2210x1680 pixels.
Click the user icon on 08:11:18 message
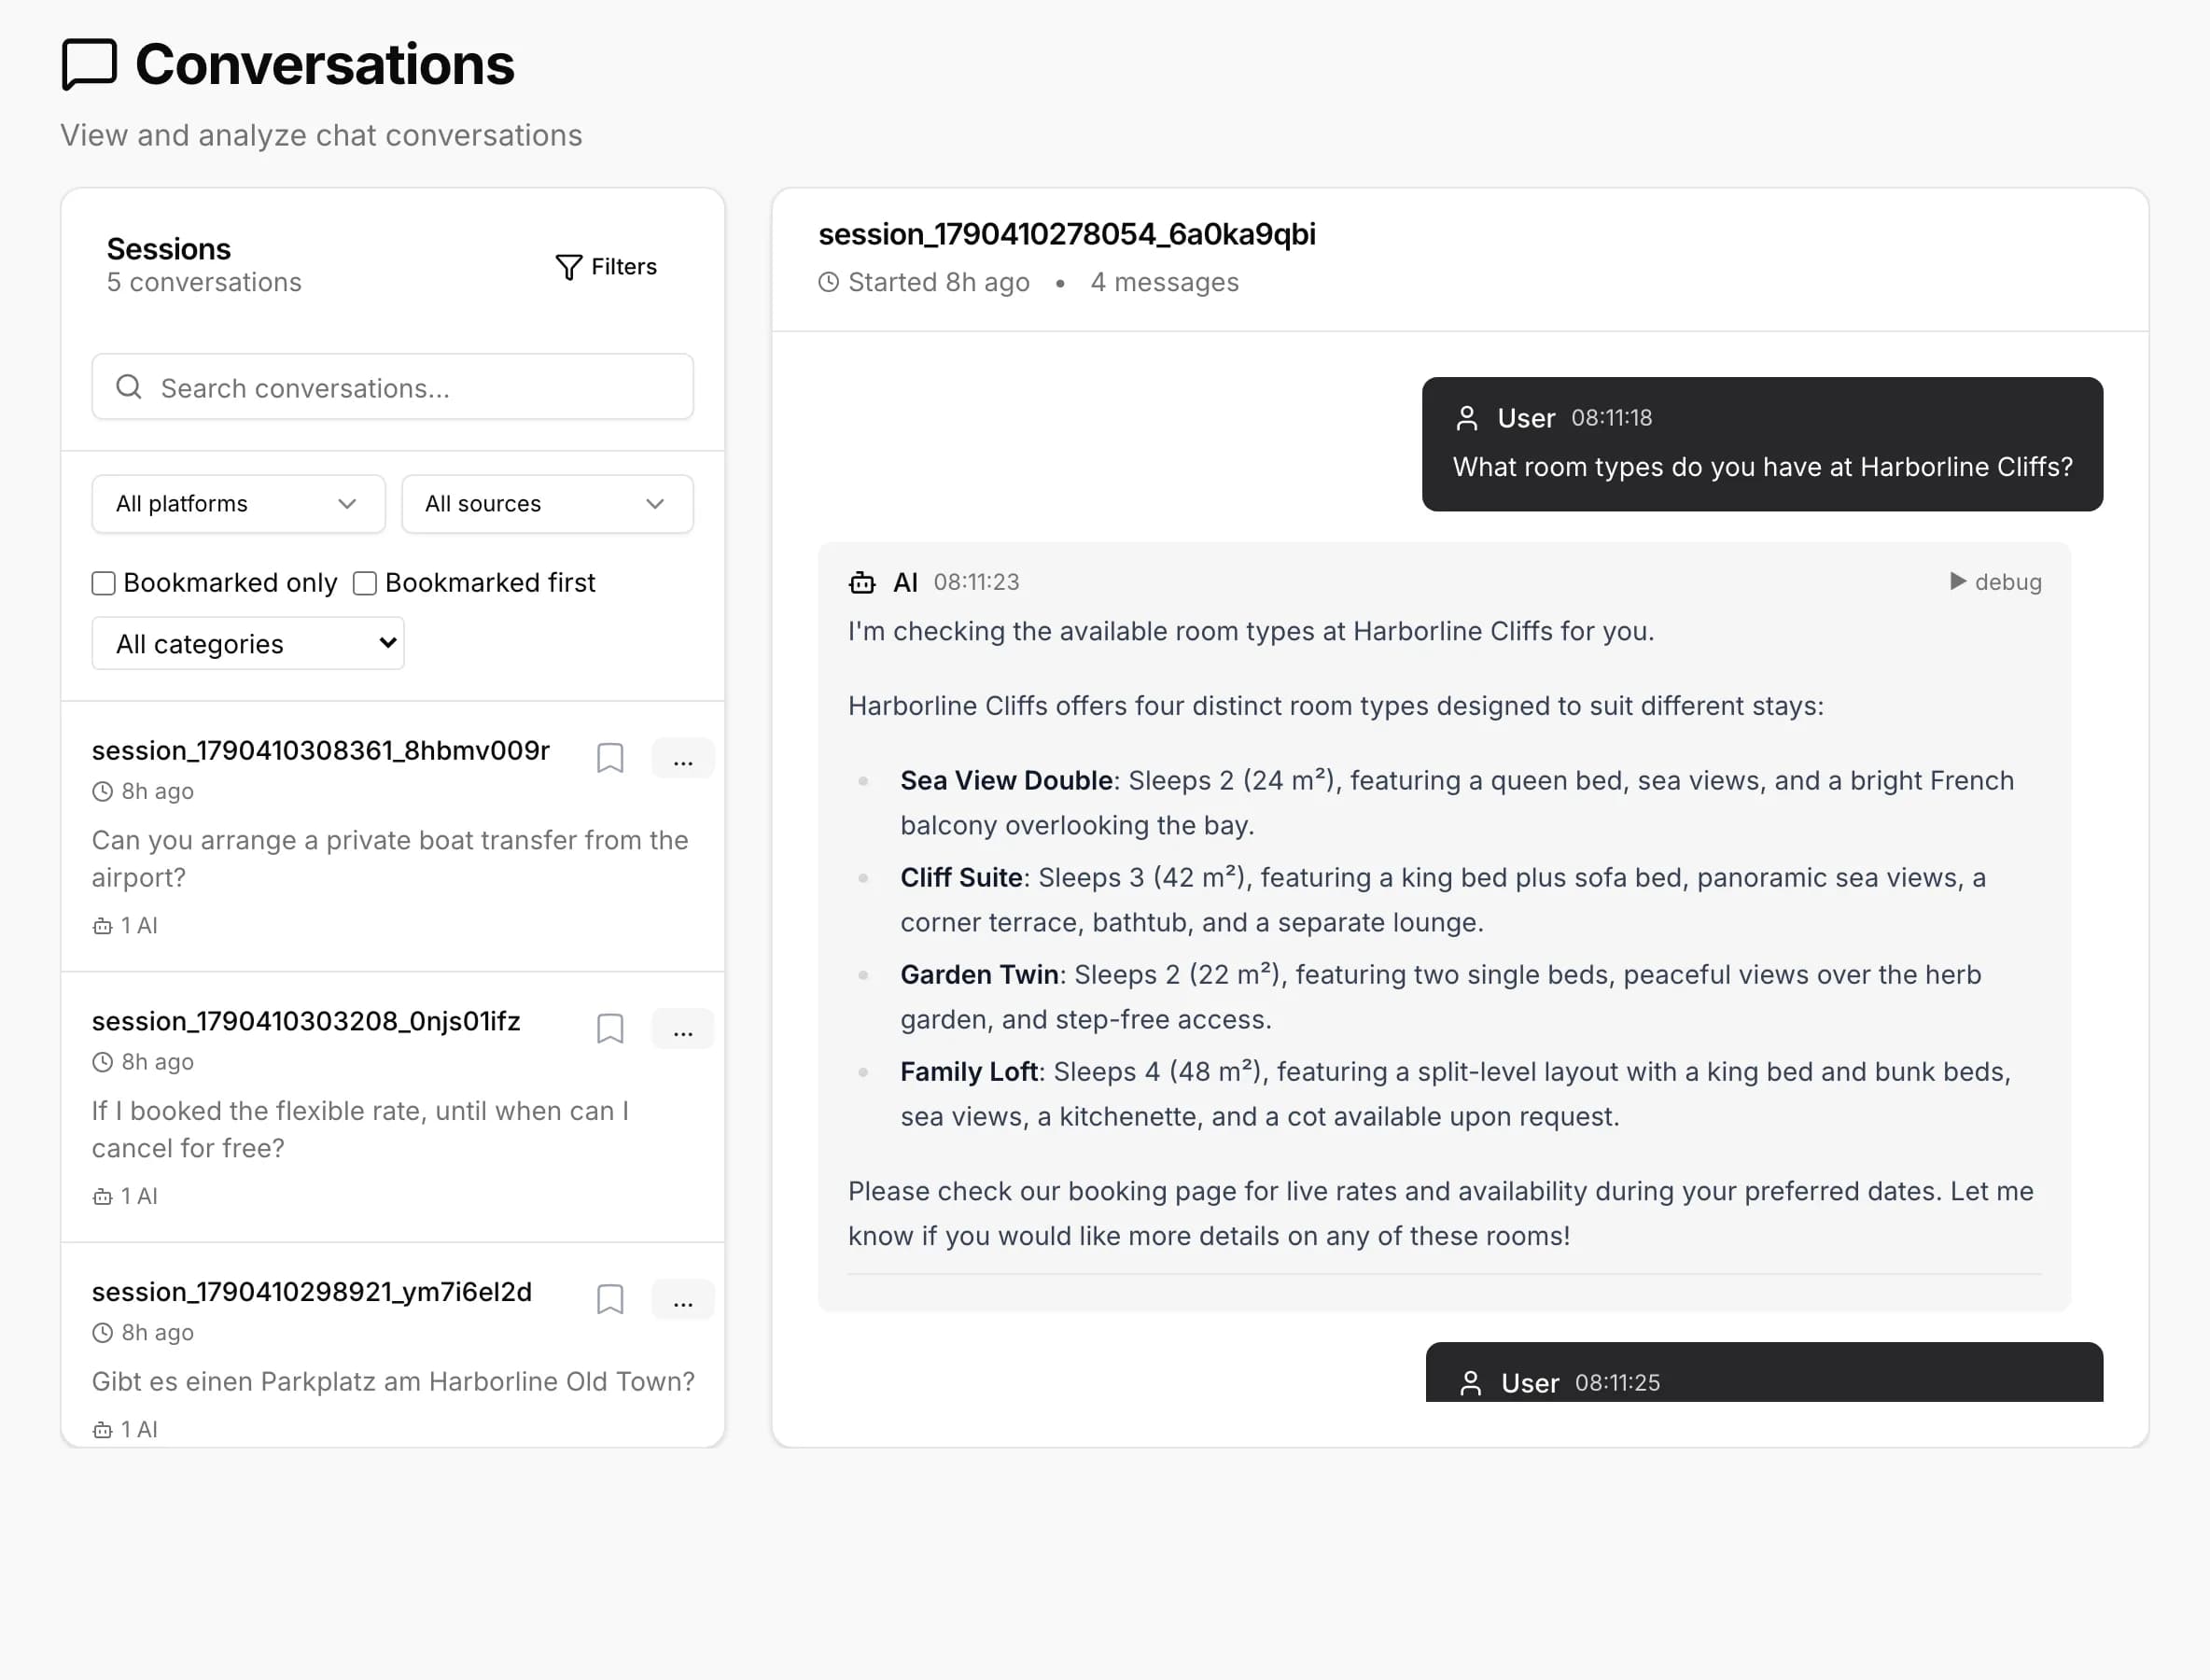pos(1467,418)
